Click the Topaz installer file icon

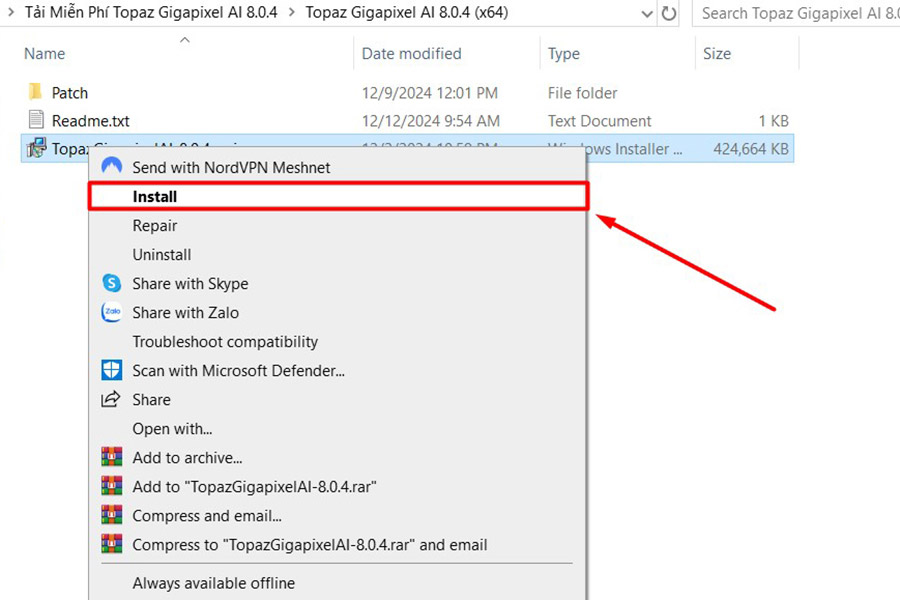tap(36, 148)
